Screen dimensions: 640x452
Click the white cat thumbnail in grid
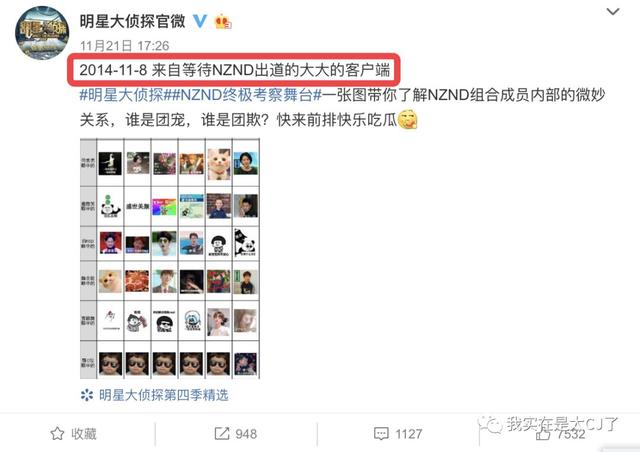point(219,164)
